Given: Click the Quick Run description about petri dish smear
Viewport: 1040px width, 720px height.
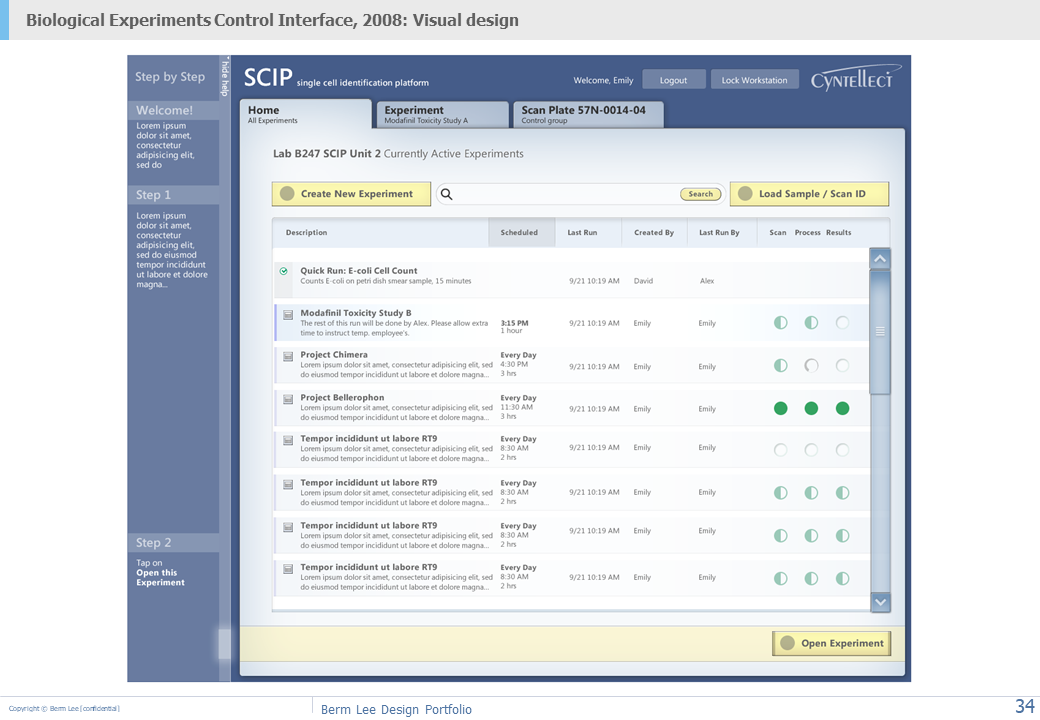Looking at the screenshot, I should [x=385, y=281].
